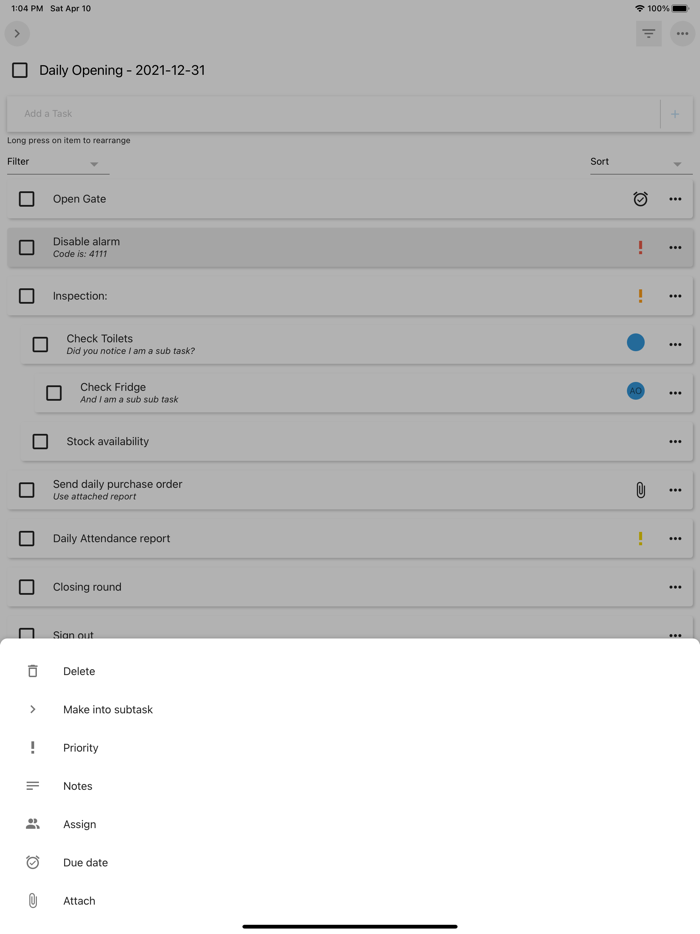Click the paperclip on Send daily purchase order

coord(640,489)
